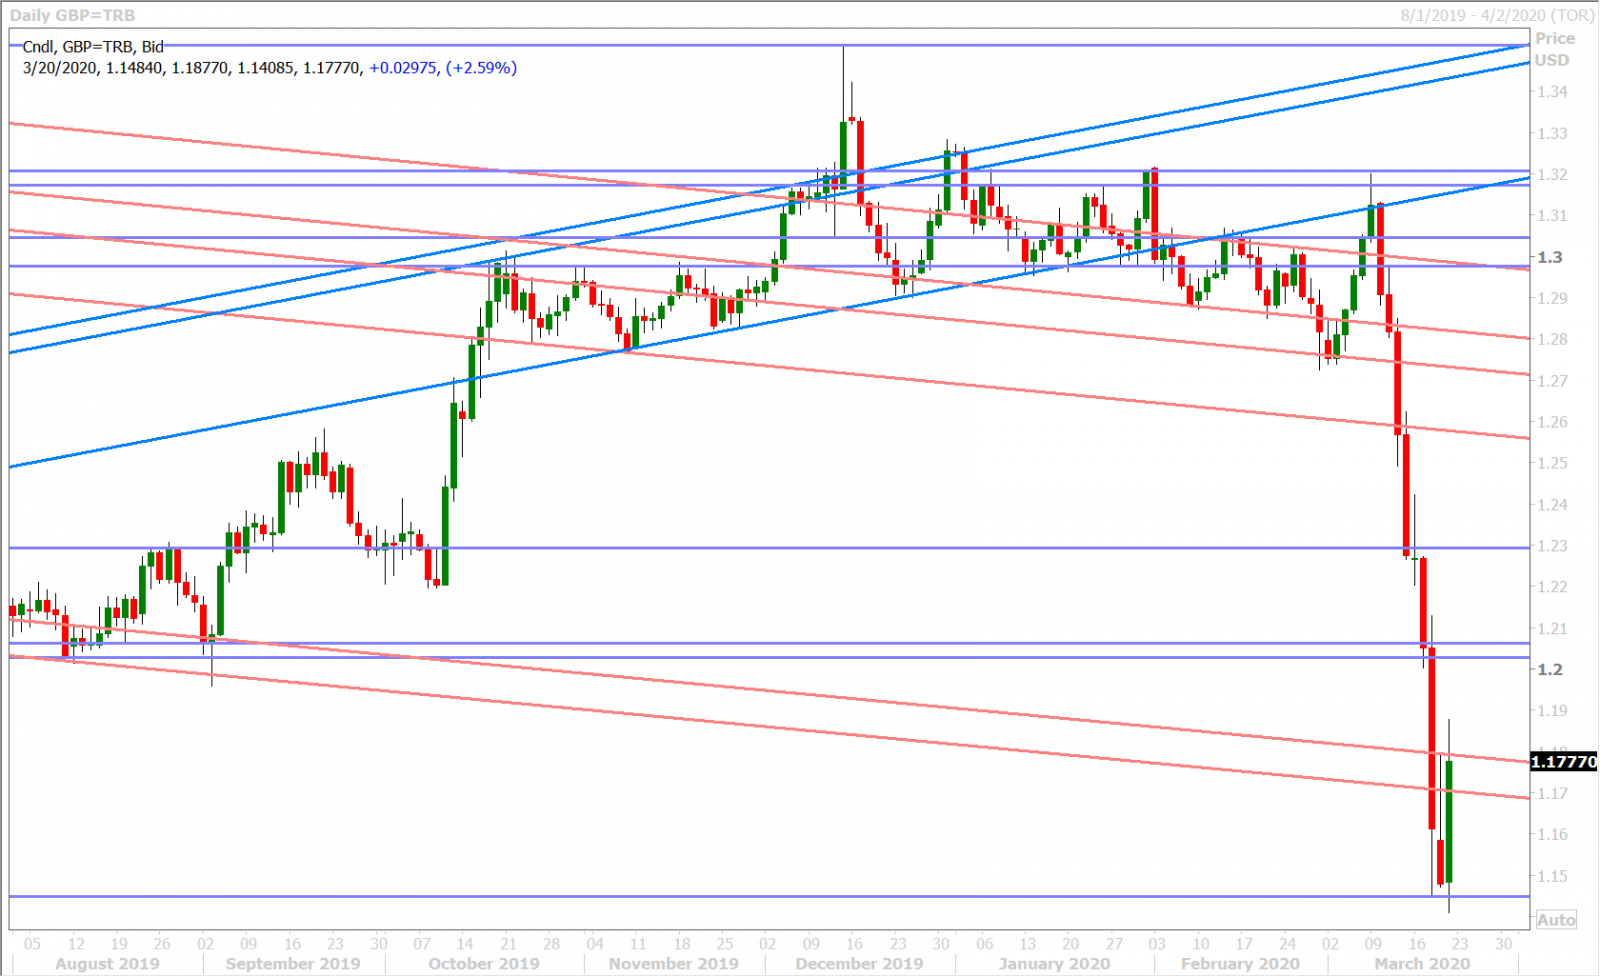This screenshot has width=1600, height=977.
Task: Click the Auto scale button
Action: (x=1556, y=920)
